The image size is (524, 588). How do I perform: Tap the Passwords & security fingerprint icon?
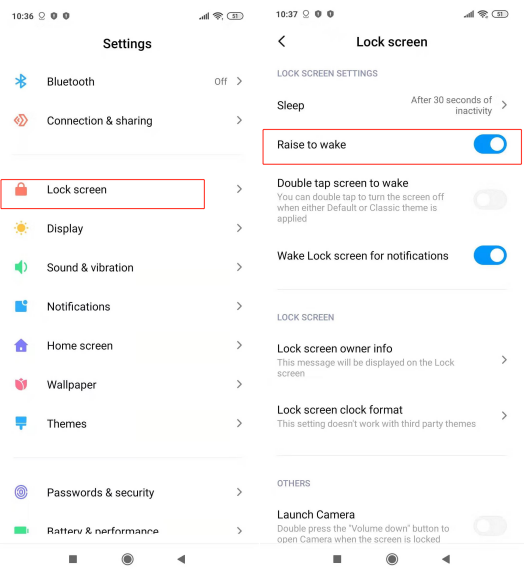(21, 492)
